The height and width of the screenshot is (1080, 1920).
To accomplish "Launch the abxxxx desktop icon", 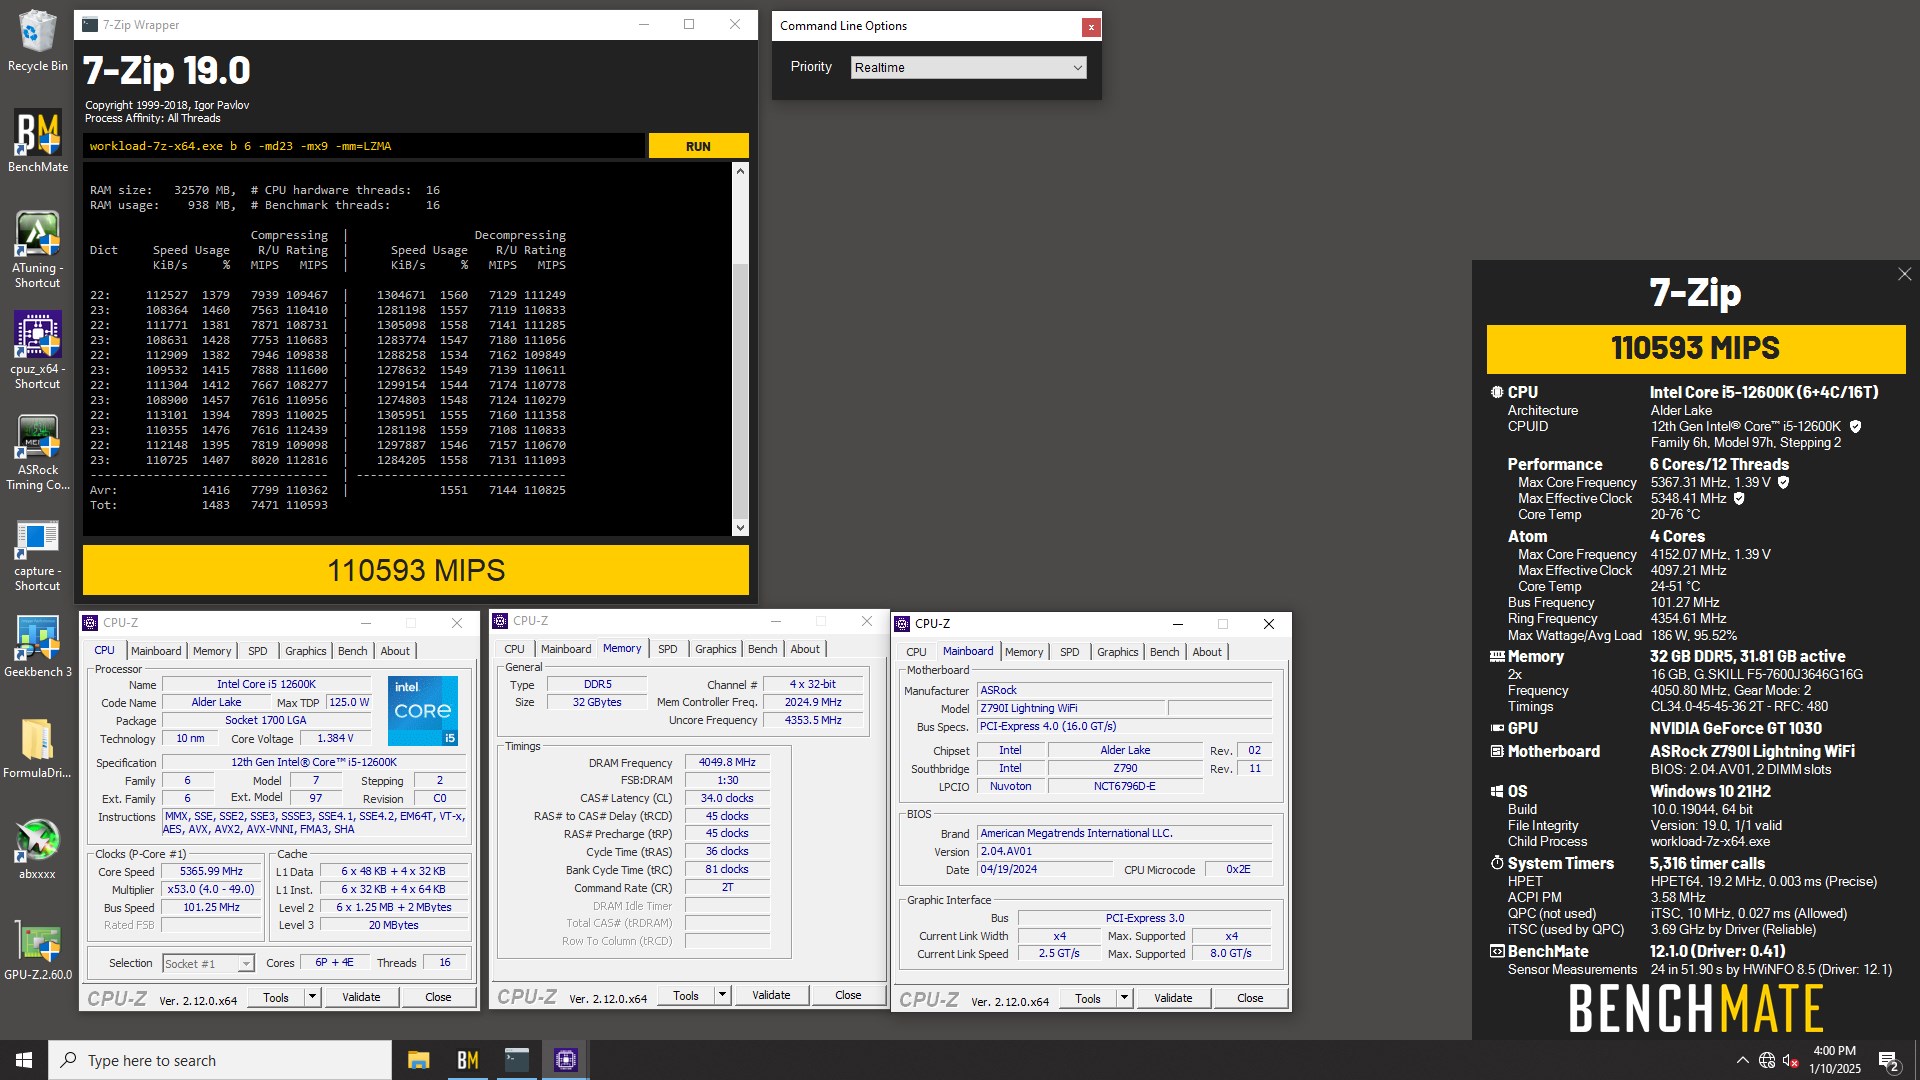I will tap(37, 849).
